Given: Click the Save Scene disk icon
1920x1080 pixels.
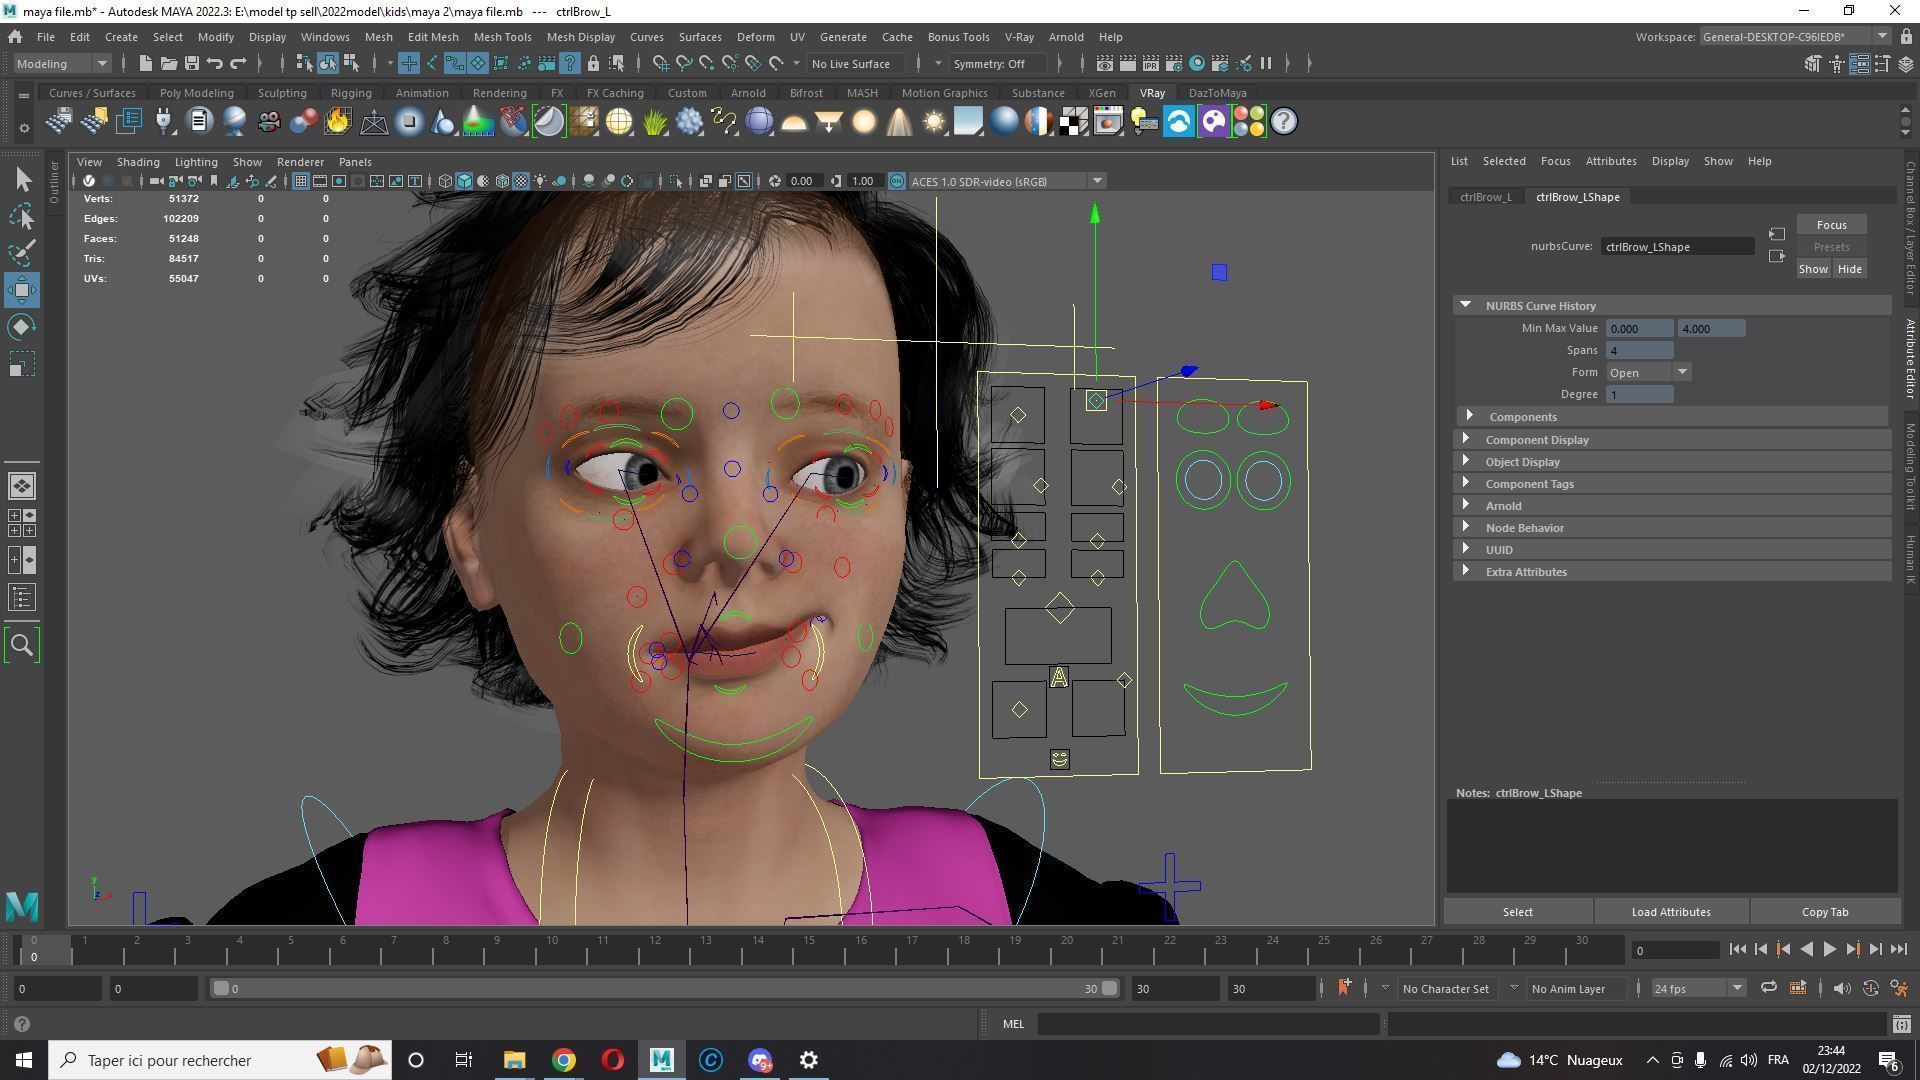Looking at the screenshot, I should [x=192, y=64].
